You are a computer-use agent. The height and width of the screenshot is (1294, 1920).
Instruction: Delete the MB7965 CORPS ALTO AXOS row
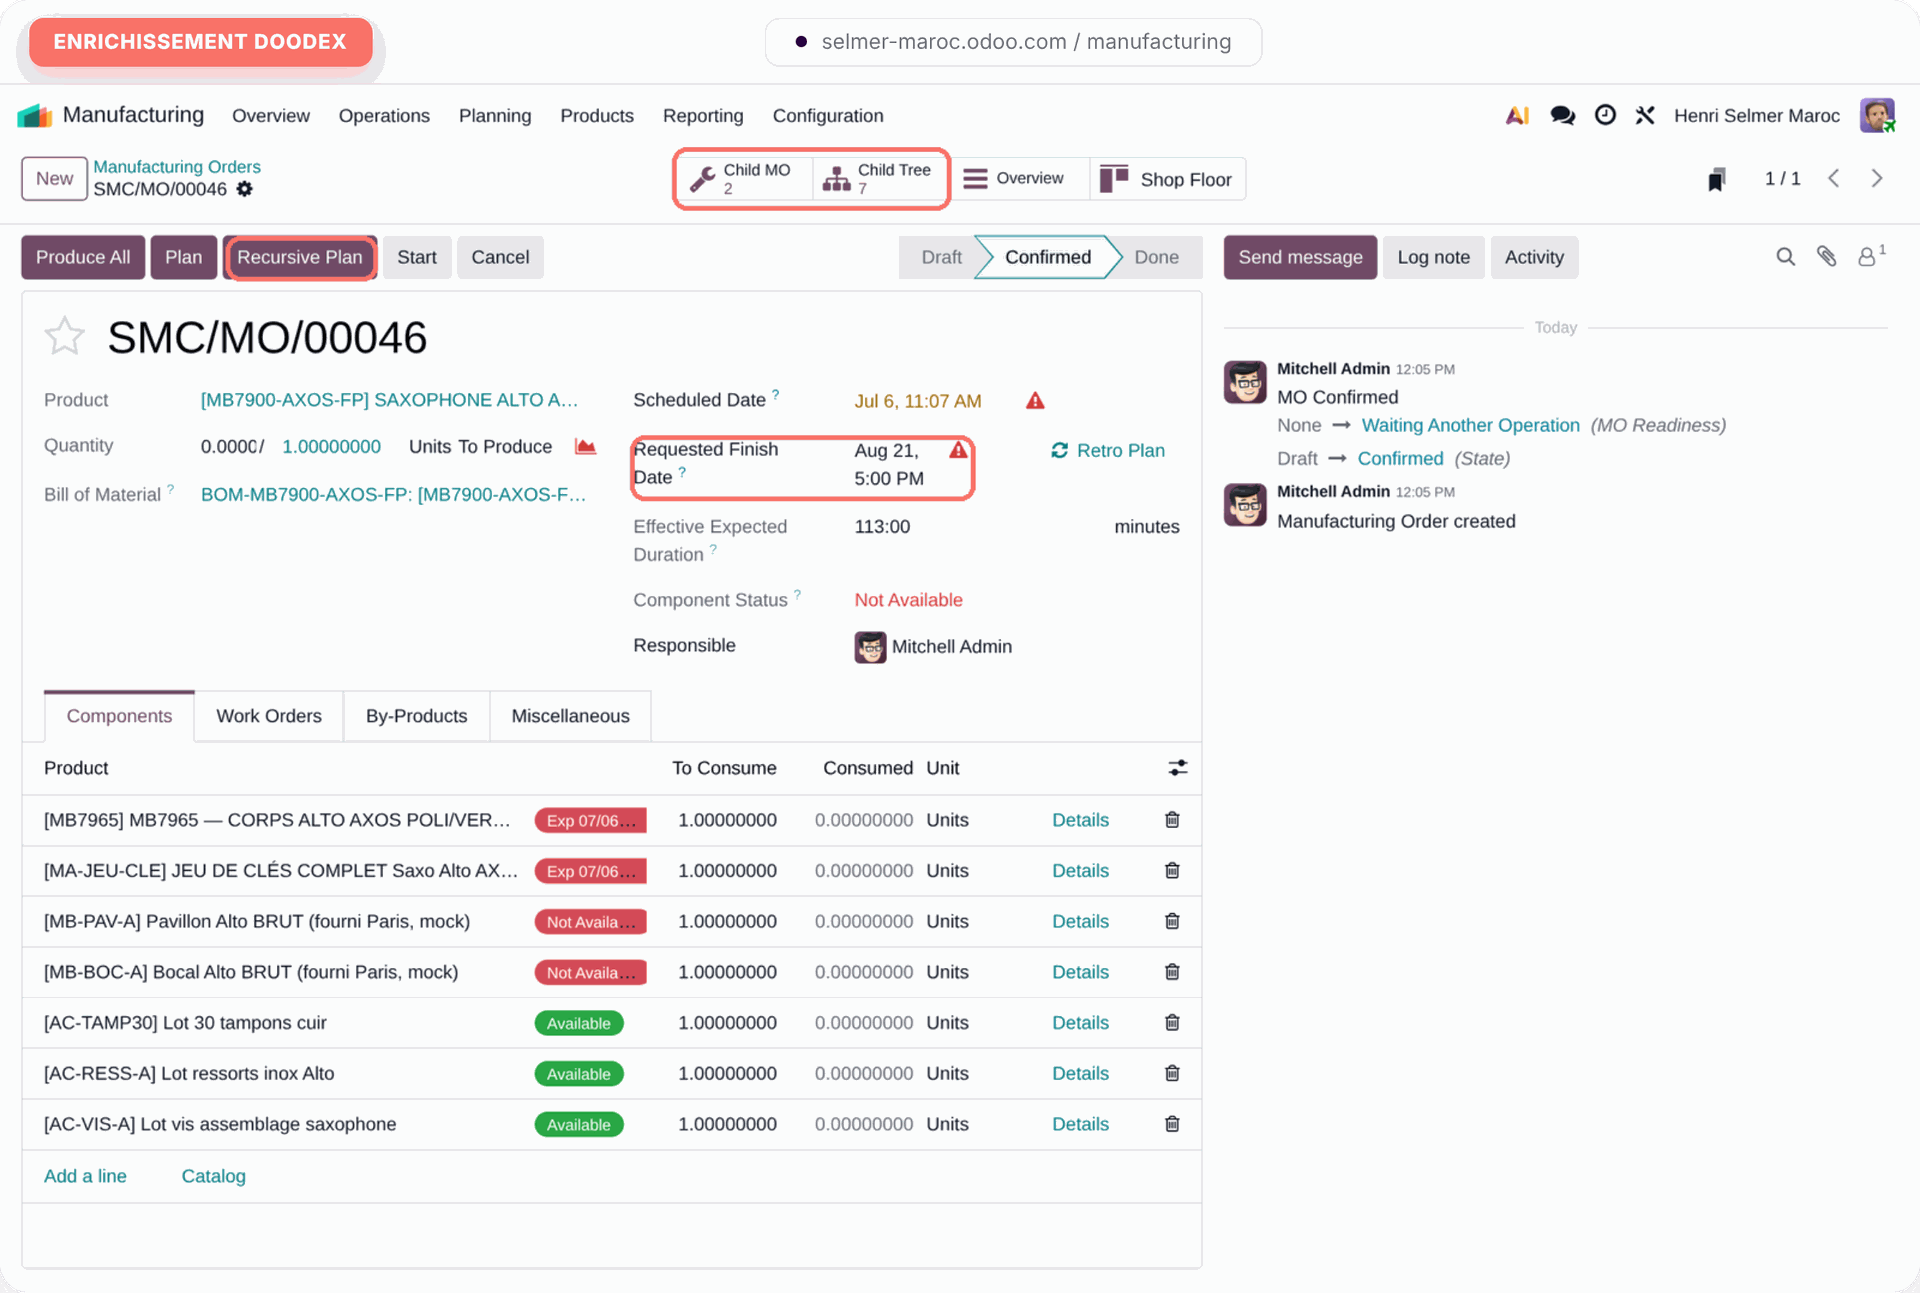1172,820
